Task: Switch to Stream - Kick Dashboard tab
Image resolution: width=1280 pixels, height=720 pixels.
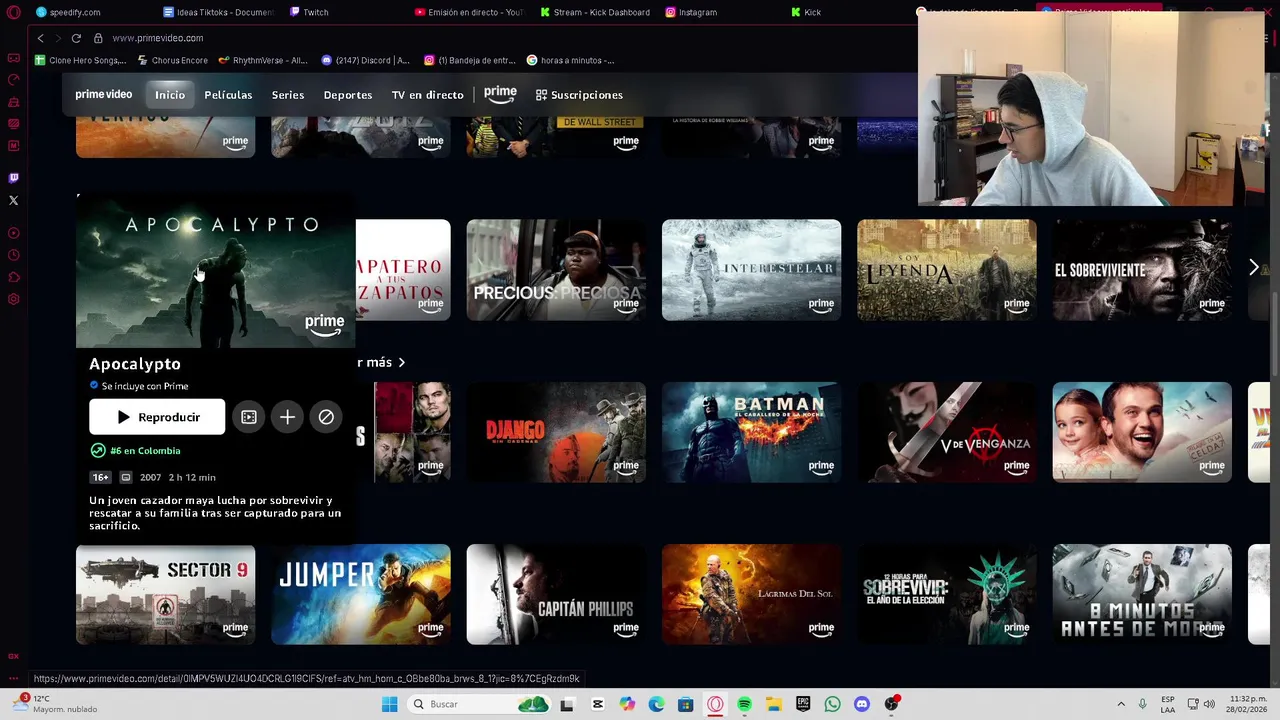Action: (x=594, y=12)
